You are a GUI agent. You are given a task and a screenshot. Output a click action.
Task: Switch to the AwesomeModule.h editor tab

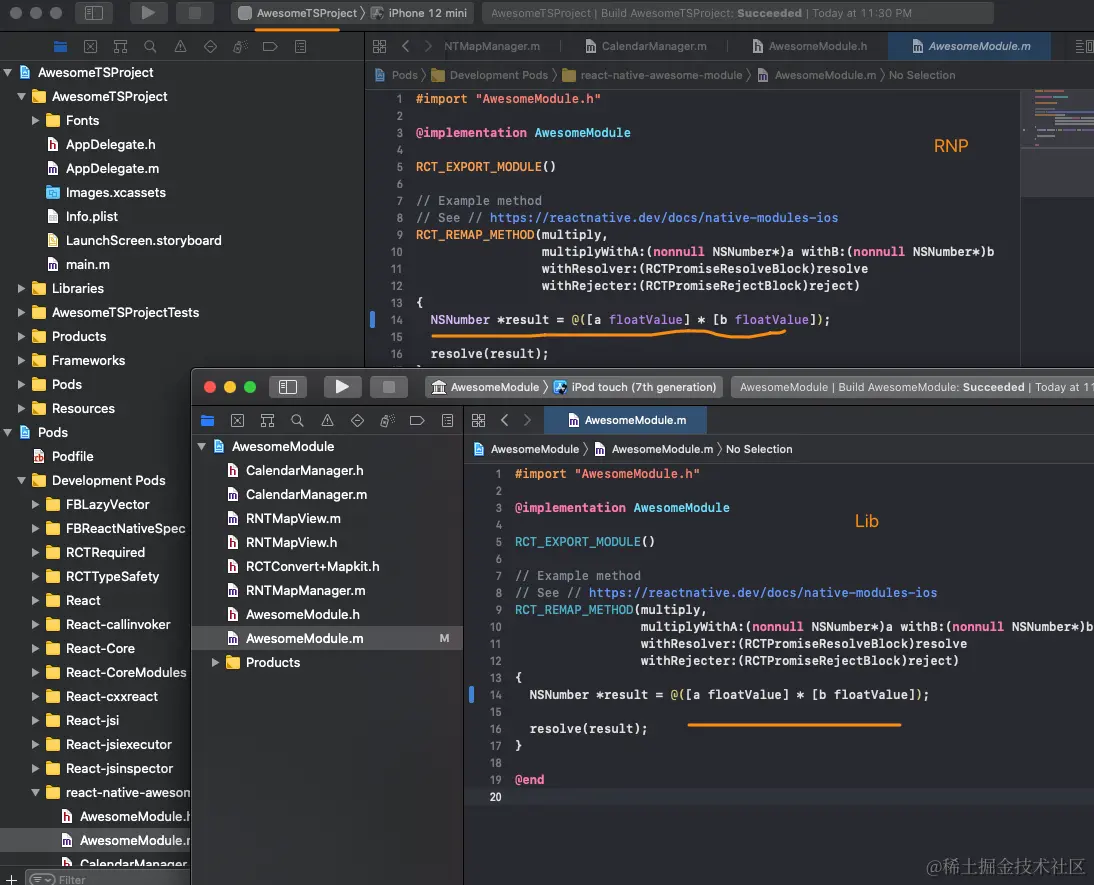(817, 47)
